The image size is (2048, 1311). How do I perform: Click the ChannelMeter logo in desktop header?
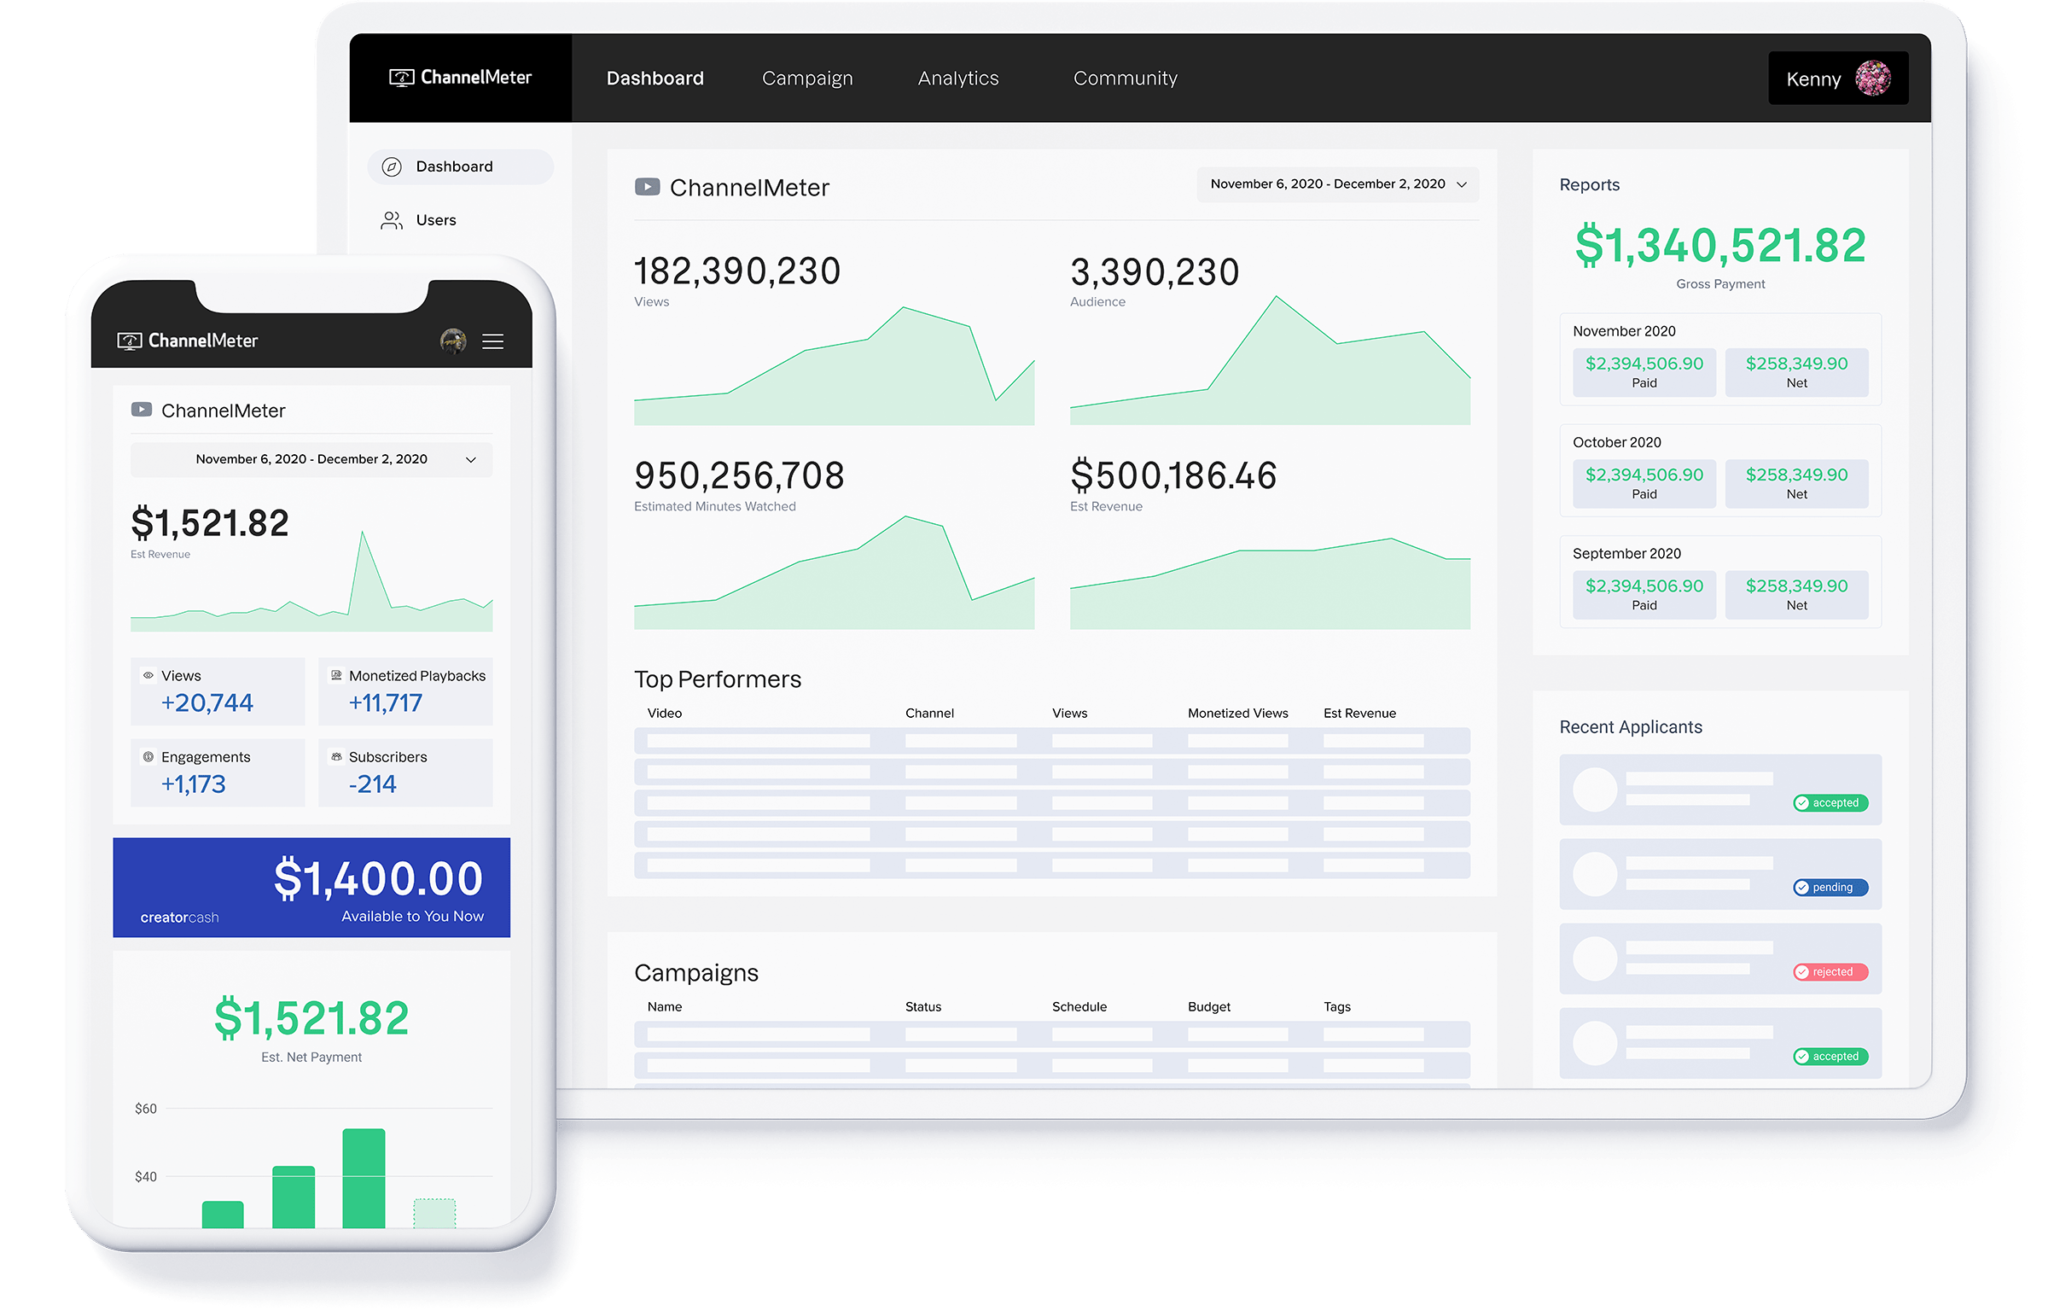(x=460, y=78)
